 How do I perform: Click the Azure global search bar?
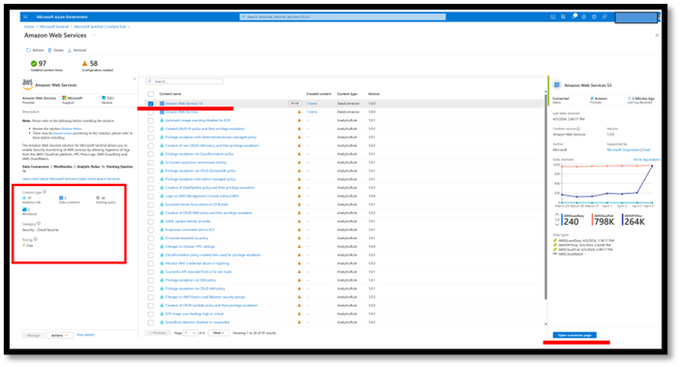pyautogui.click(x=343, y=17)
